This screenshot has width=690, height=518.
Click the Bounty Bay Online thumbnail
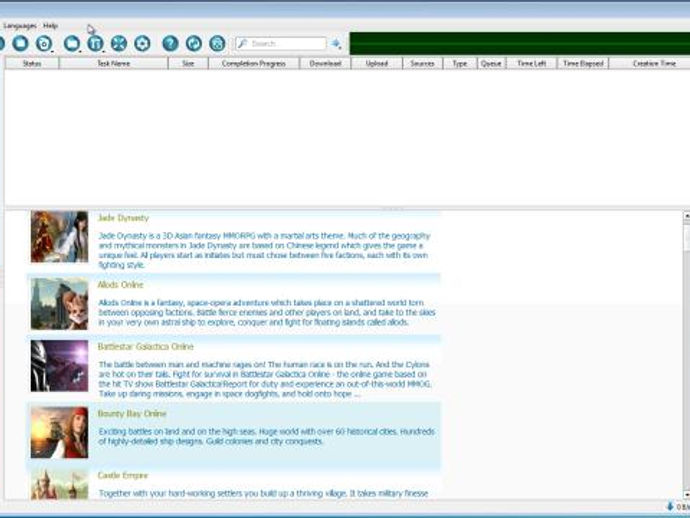point(59,432)
